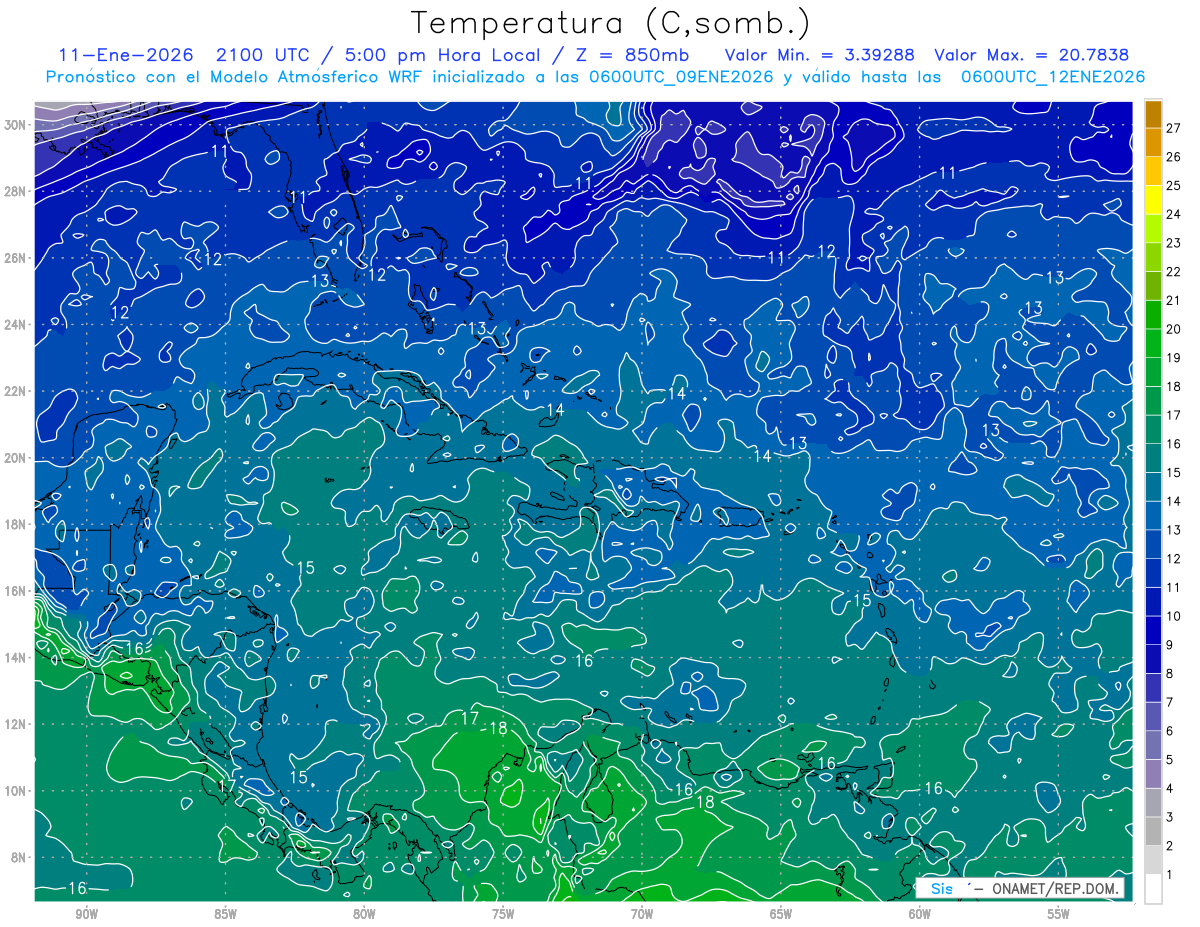The image size is (1200, 927).
Task: Click the "ONAMET/REP.DOM." credit label
Action: 1053,888
